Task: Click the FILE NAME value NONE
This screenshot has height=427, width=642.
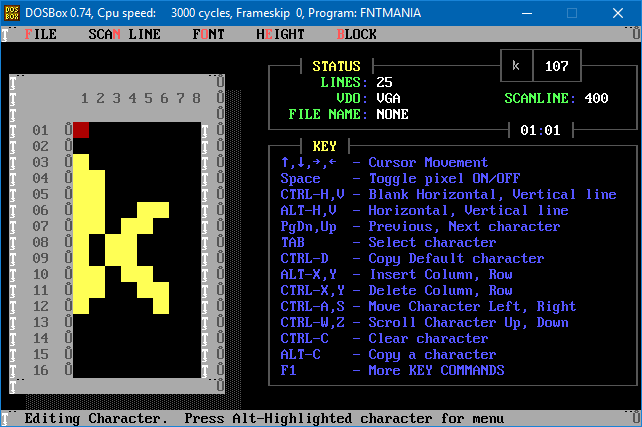Action: 392,115
